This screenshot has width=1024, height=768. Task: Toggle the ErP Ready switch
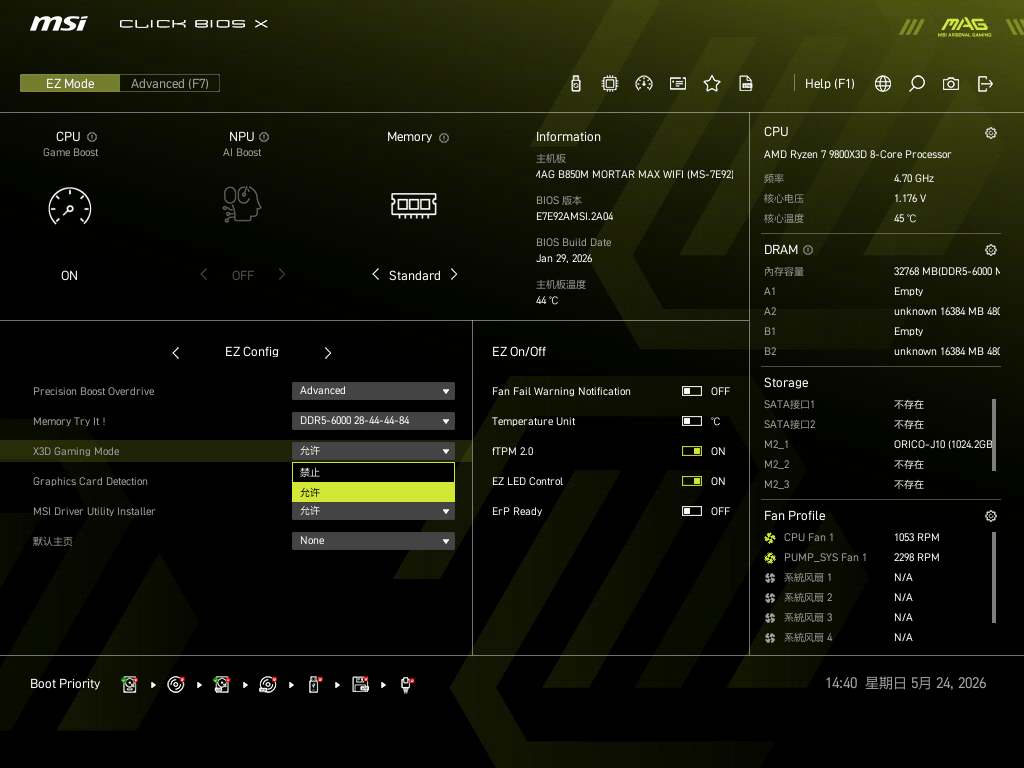[692, 511]
